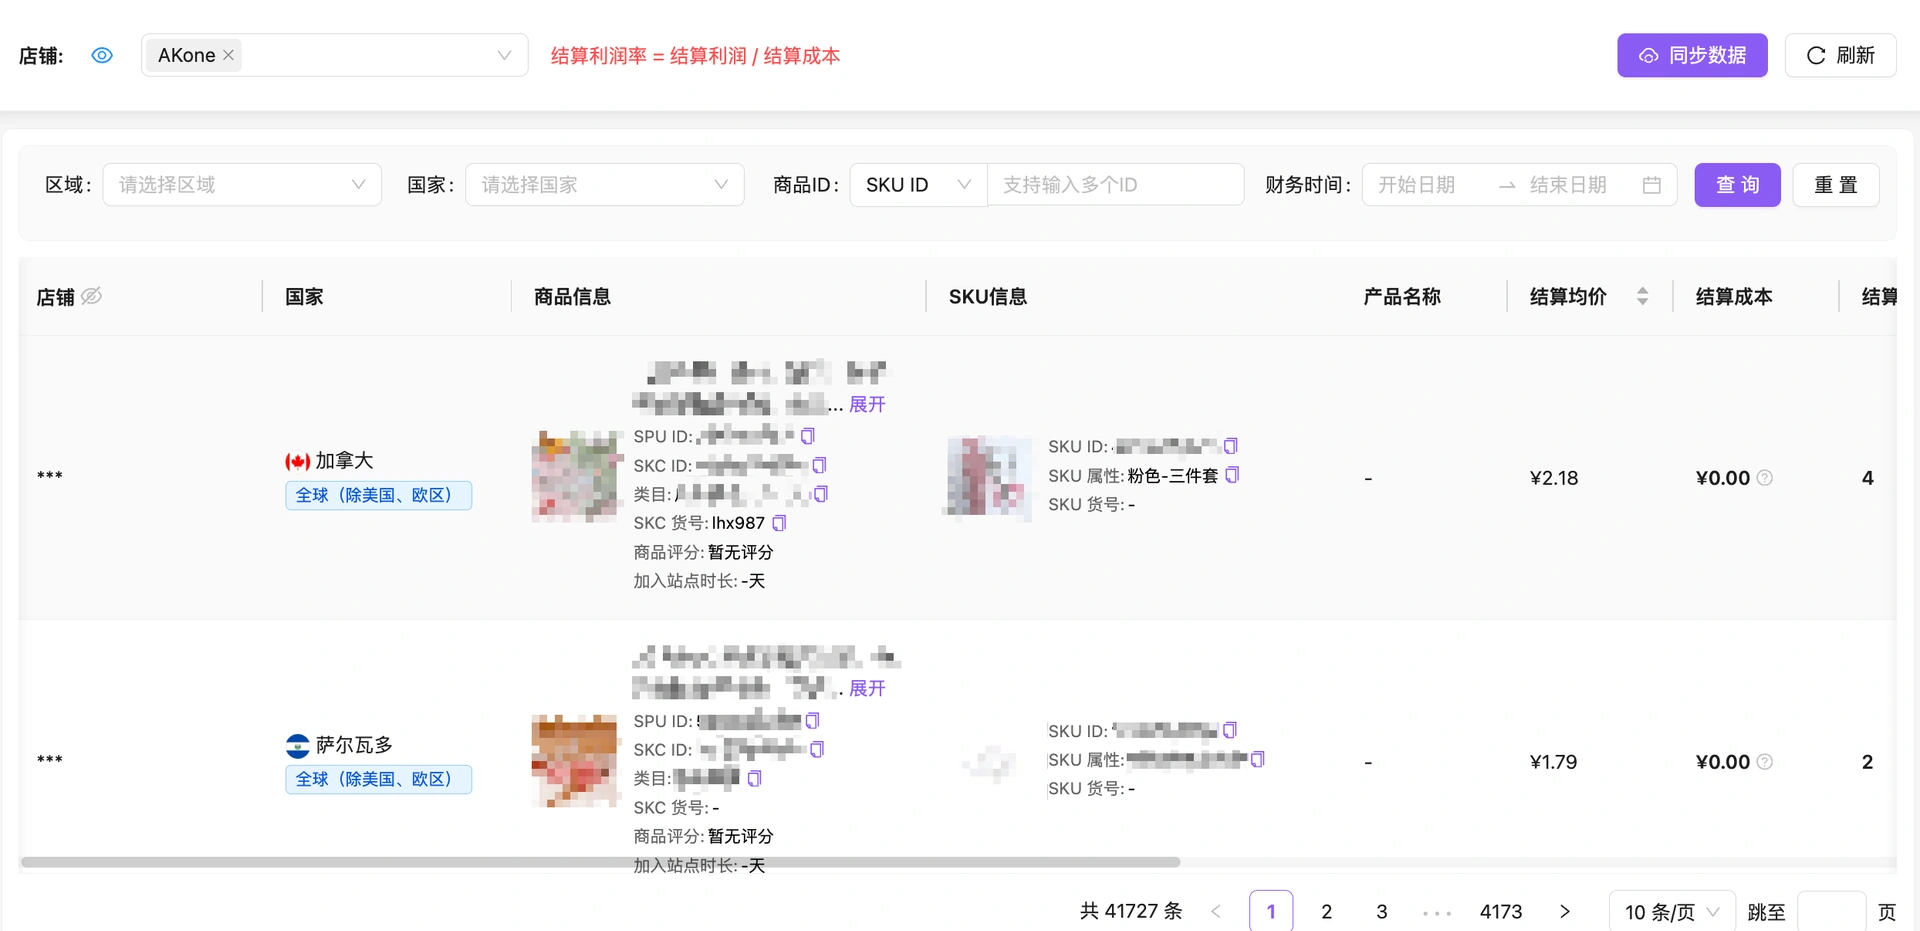Go to next page arrow

coord(1565,911)
